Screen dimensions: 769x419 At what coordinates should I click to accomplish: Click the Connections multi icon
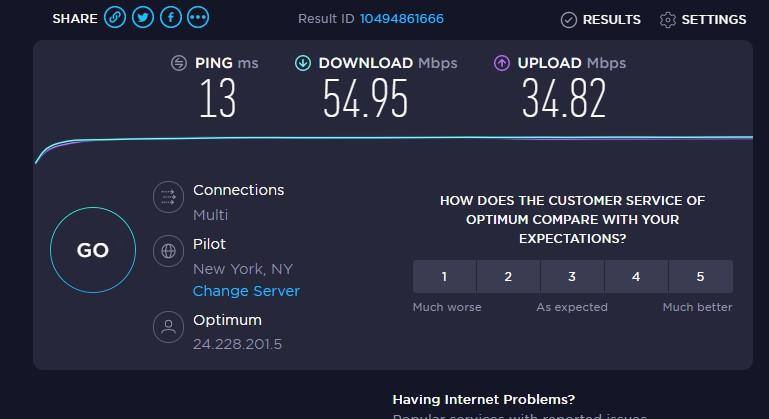click(x=168, y=197)
